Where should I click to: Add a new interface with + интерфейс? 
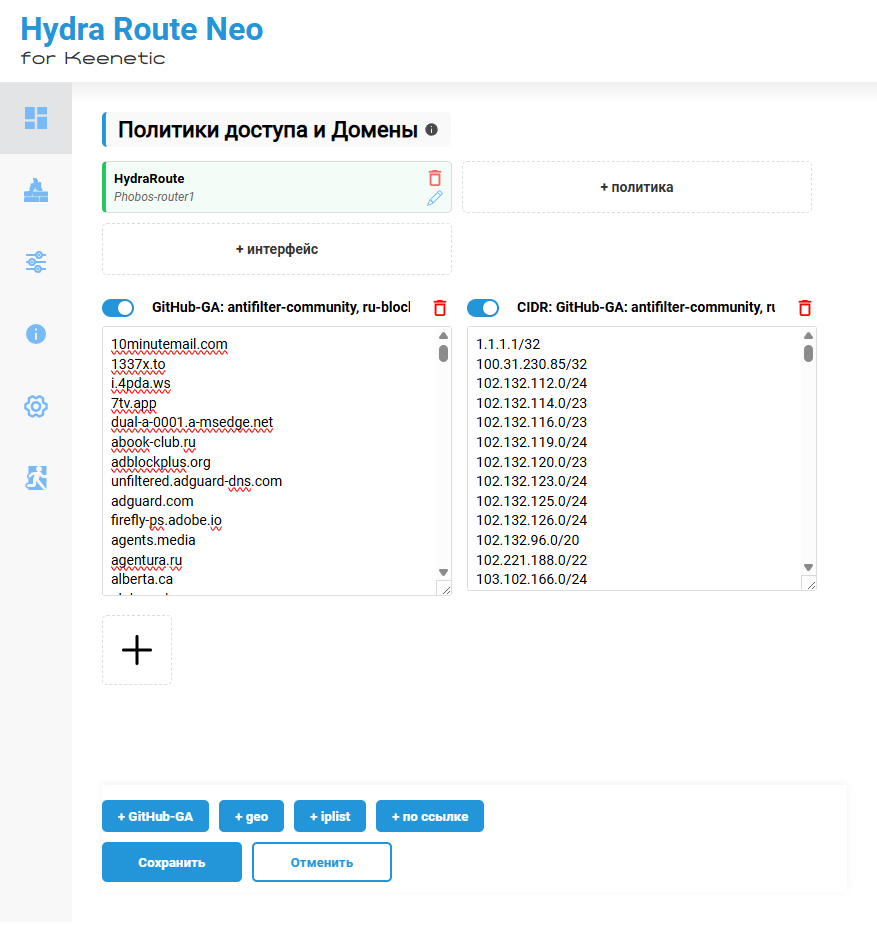tap(276, 249)
